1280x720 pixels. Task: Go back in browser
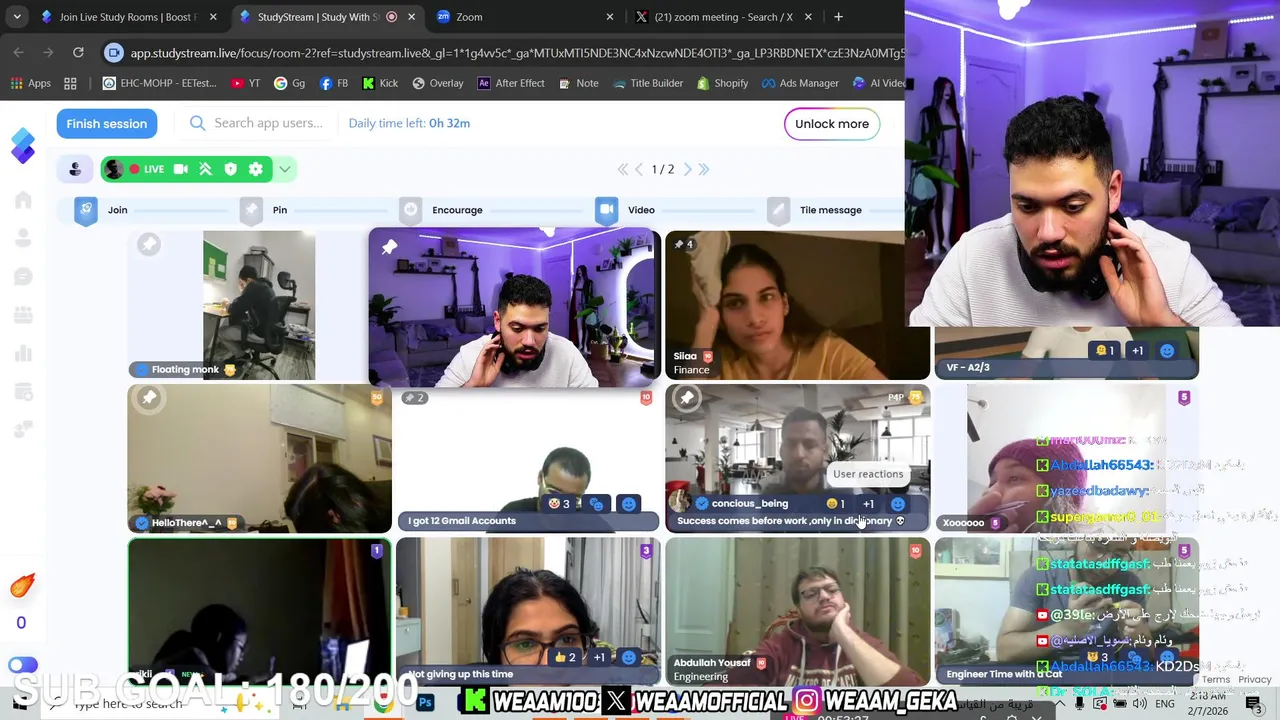19,52
